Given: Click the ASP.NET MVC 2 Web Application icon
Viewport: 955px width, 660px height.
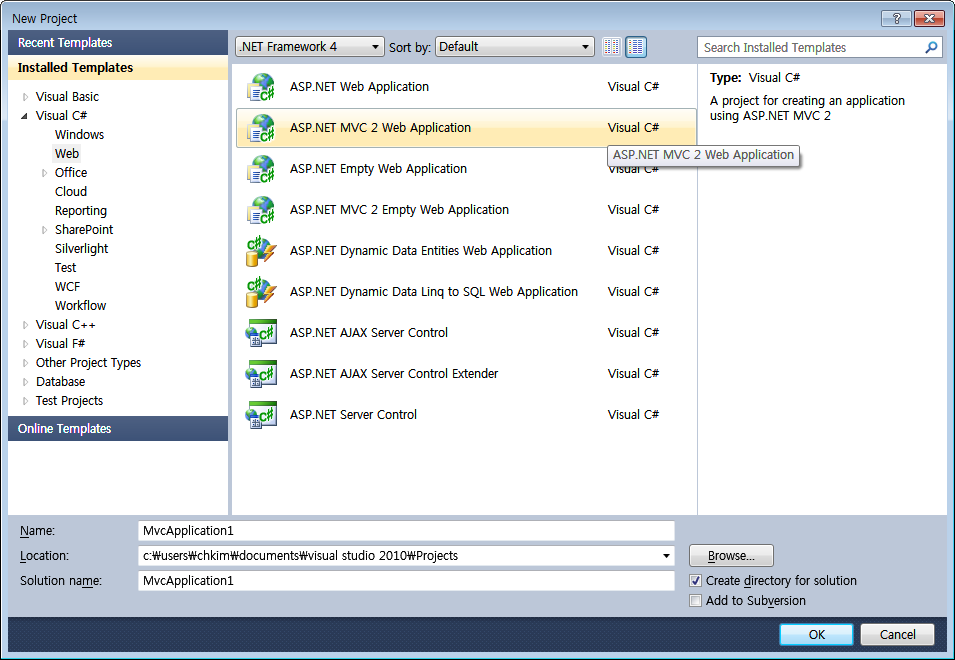Looking at the screenshot, I should 261,128.
